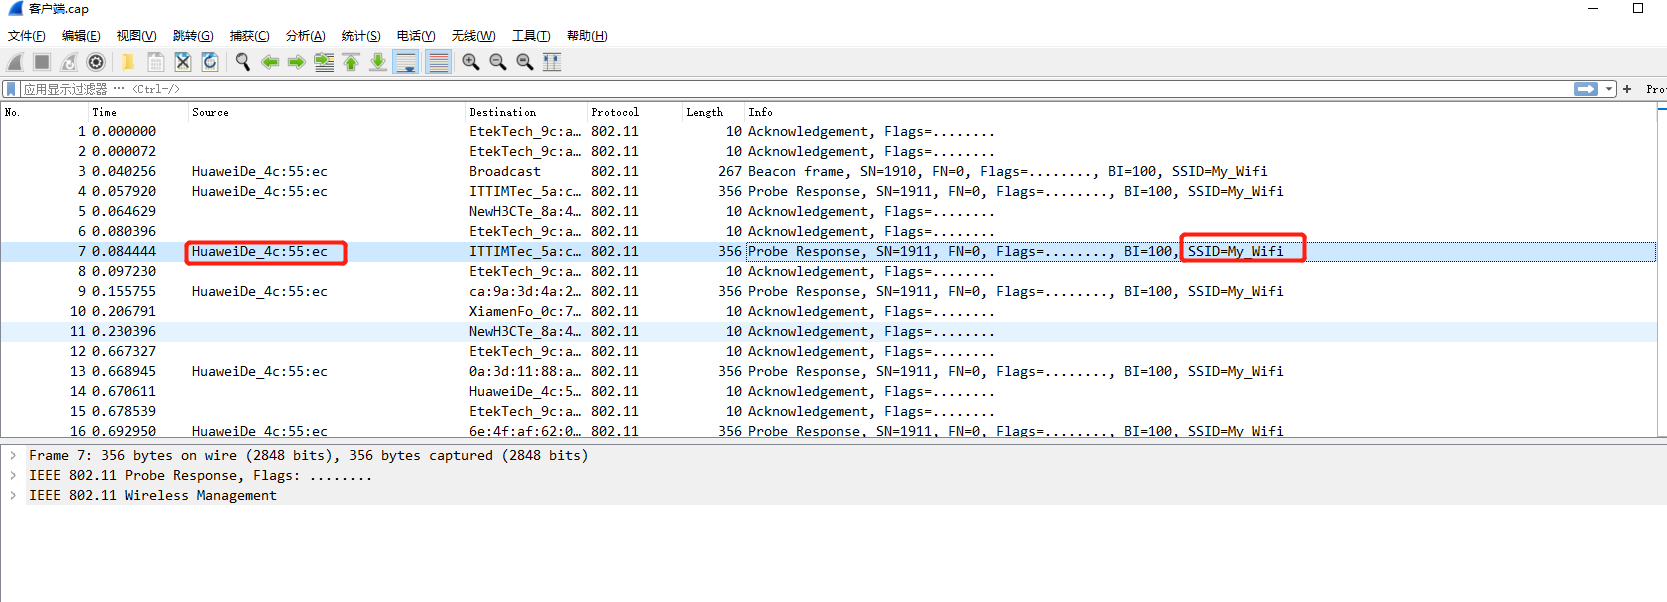Screen dimensions: 1667x602
Task: Toggle auto-scroll during live capture
Action: click(x=406, y=62)
